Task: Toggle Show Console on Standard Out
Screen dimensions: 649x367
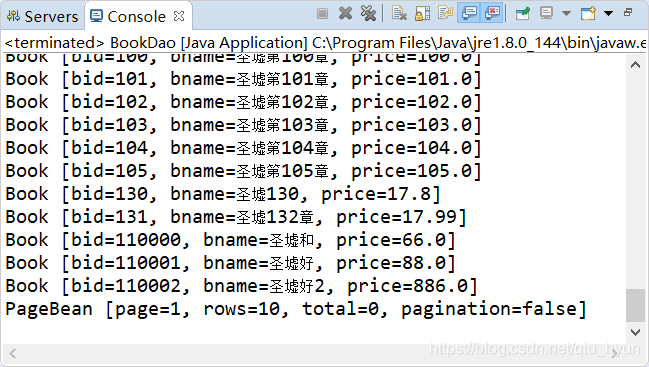Action: click(469, 13)
